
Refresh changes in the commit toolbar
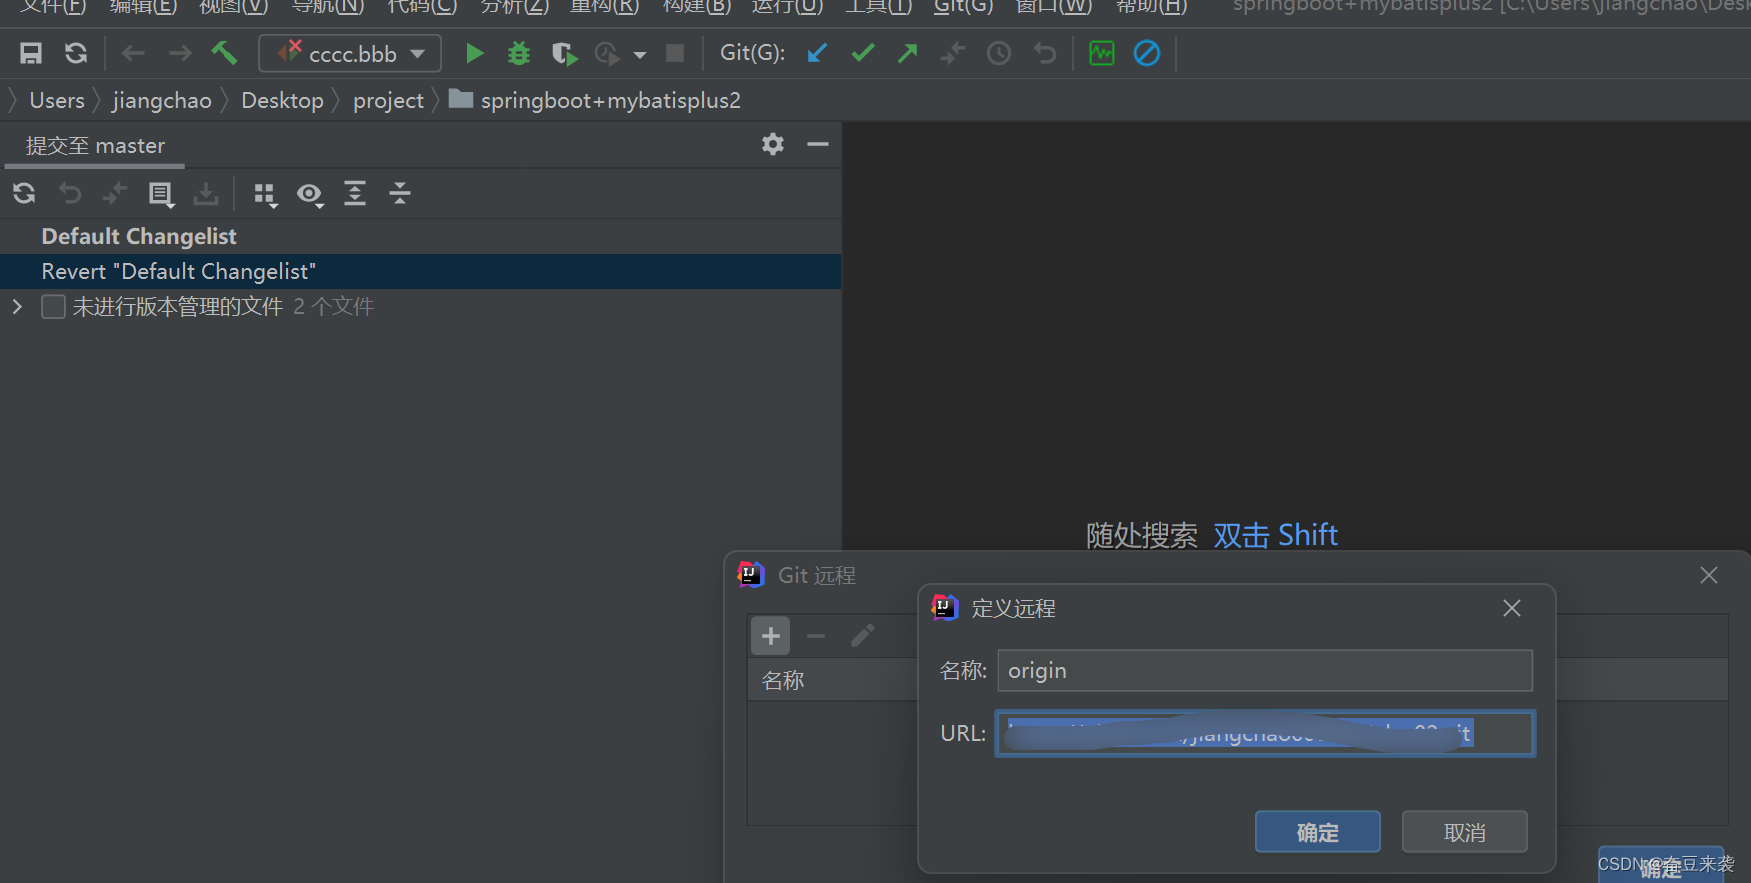click(24, 193)
